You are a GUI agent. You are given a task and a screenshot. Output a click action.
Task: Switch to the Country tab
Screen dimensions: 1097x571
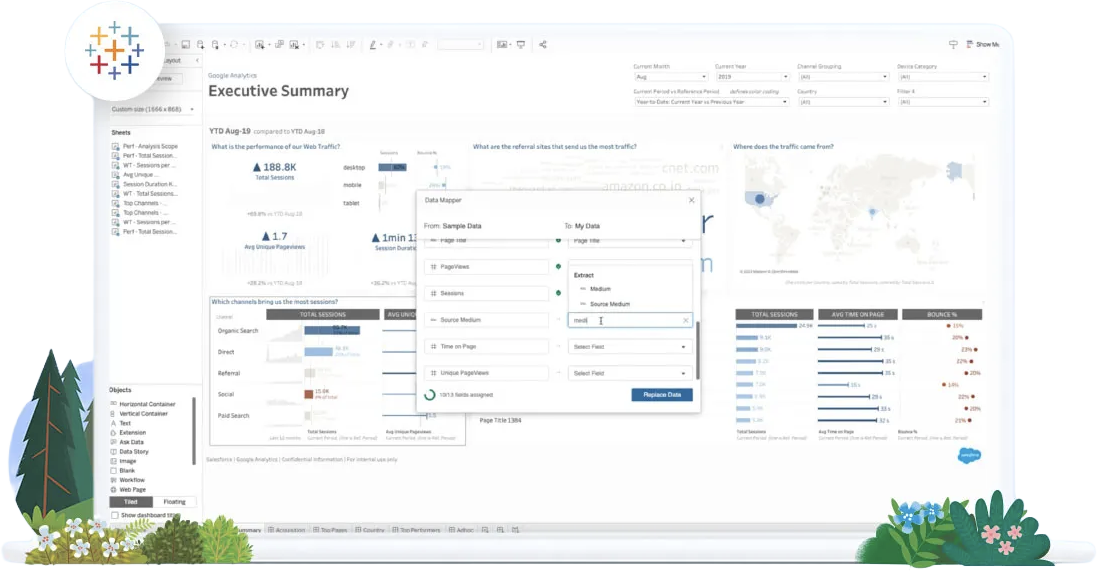point(369,530)
